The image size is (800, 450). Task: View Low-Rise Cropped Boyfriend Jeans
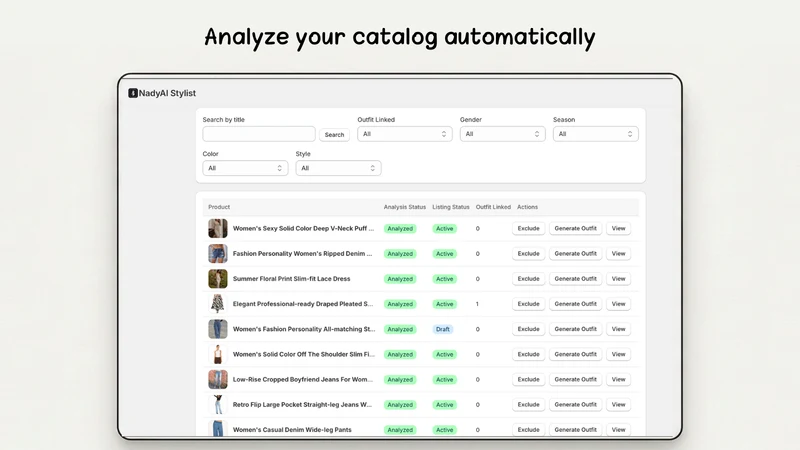tap(618, 380)
